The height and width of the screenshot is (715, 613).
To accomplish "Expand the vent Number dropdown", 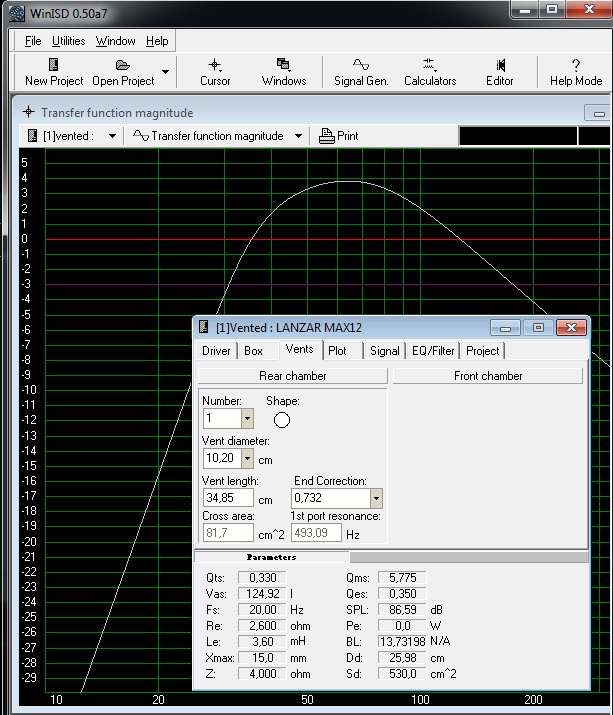I will 247,419.
